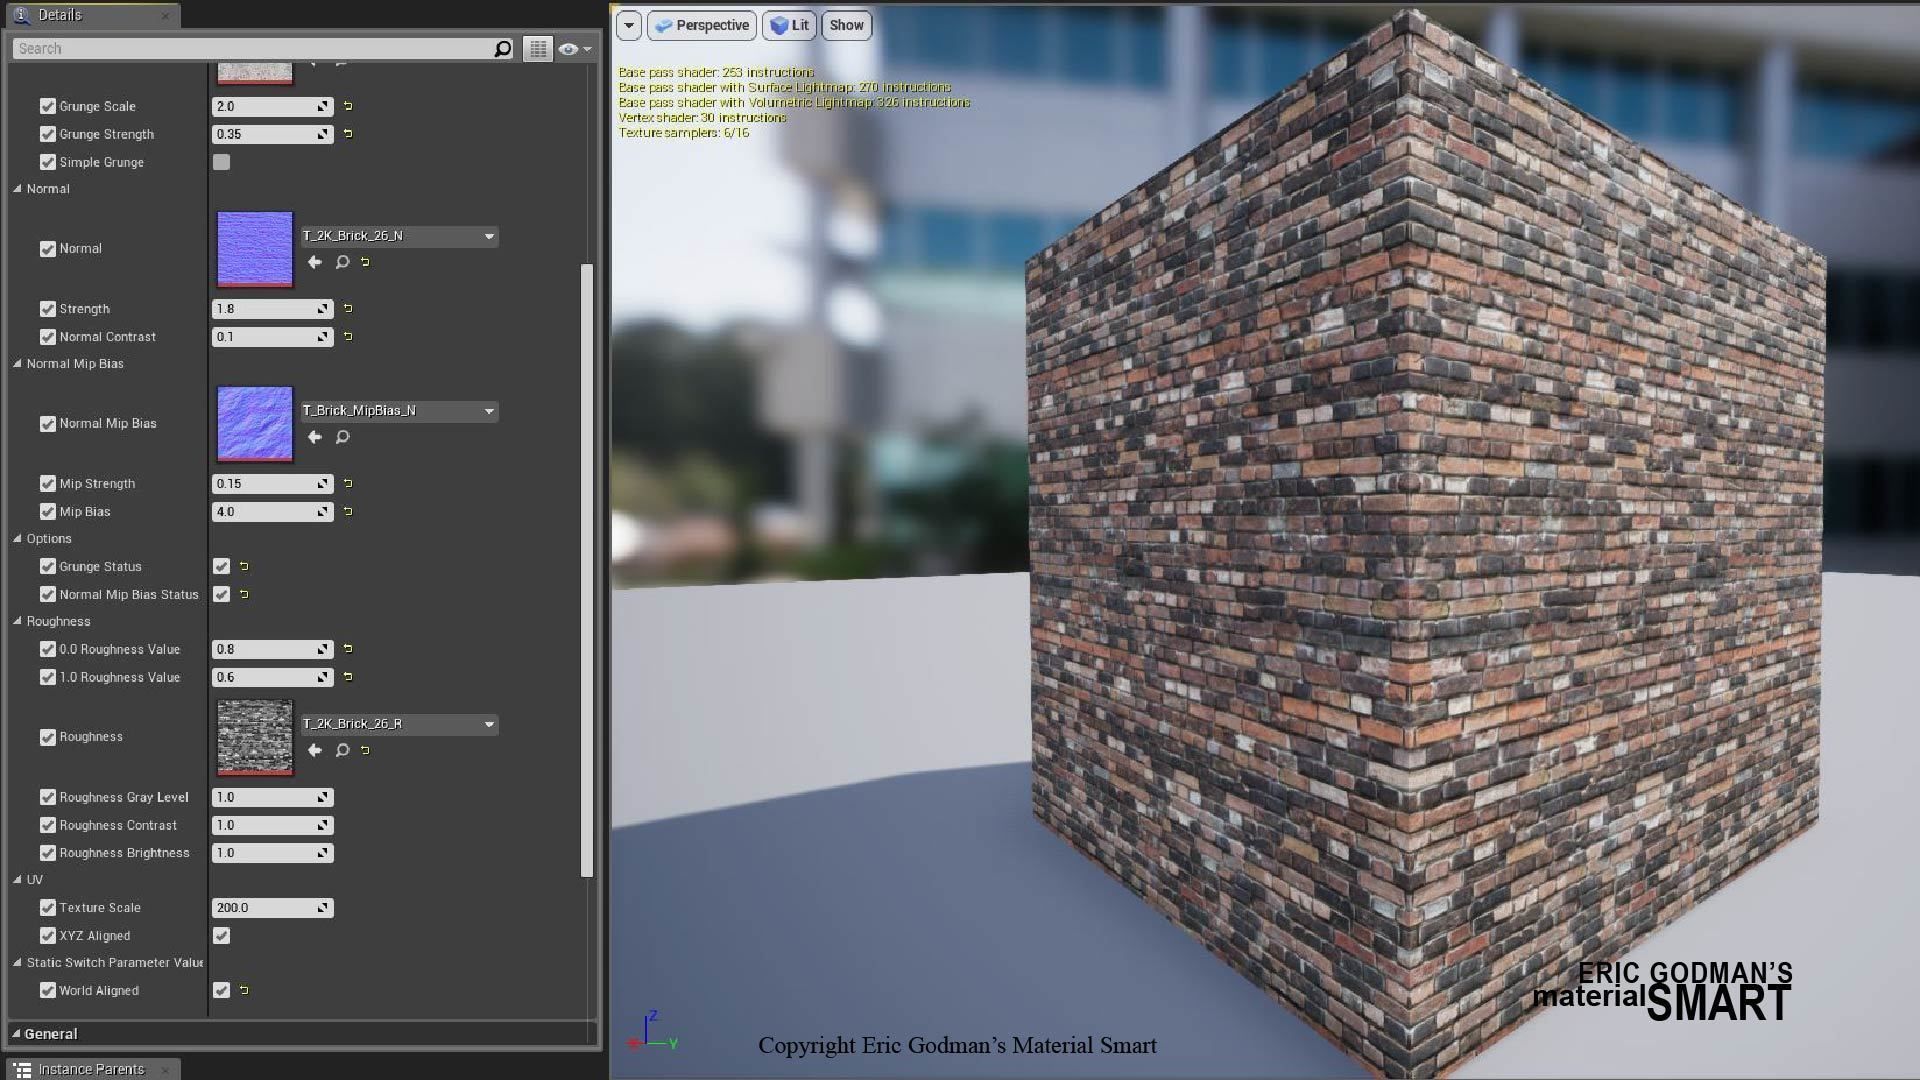Reset Mip Strength to default arrow

tap(348, 484)
